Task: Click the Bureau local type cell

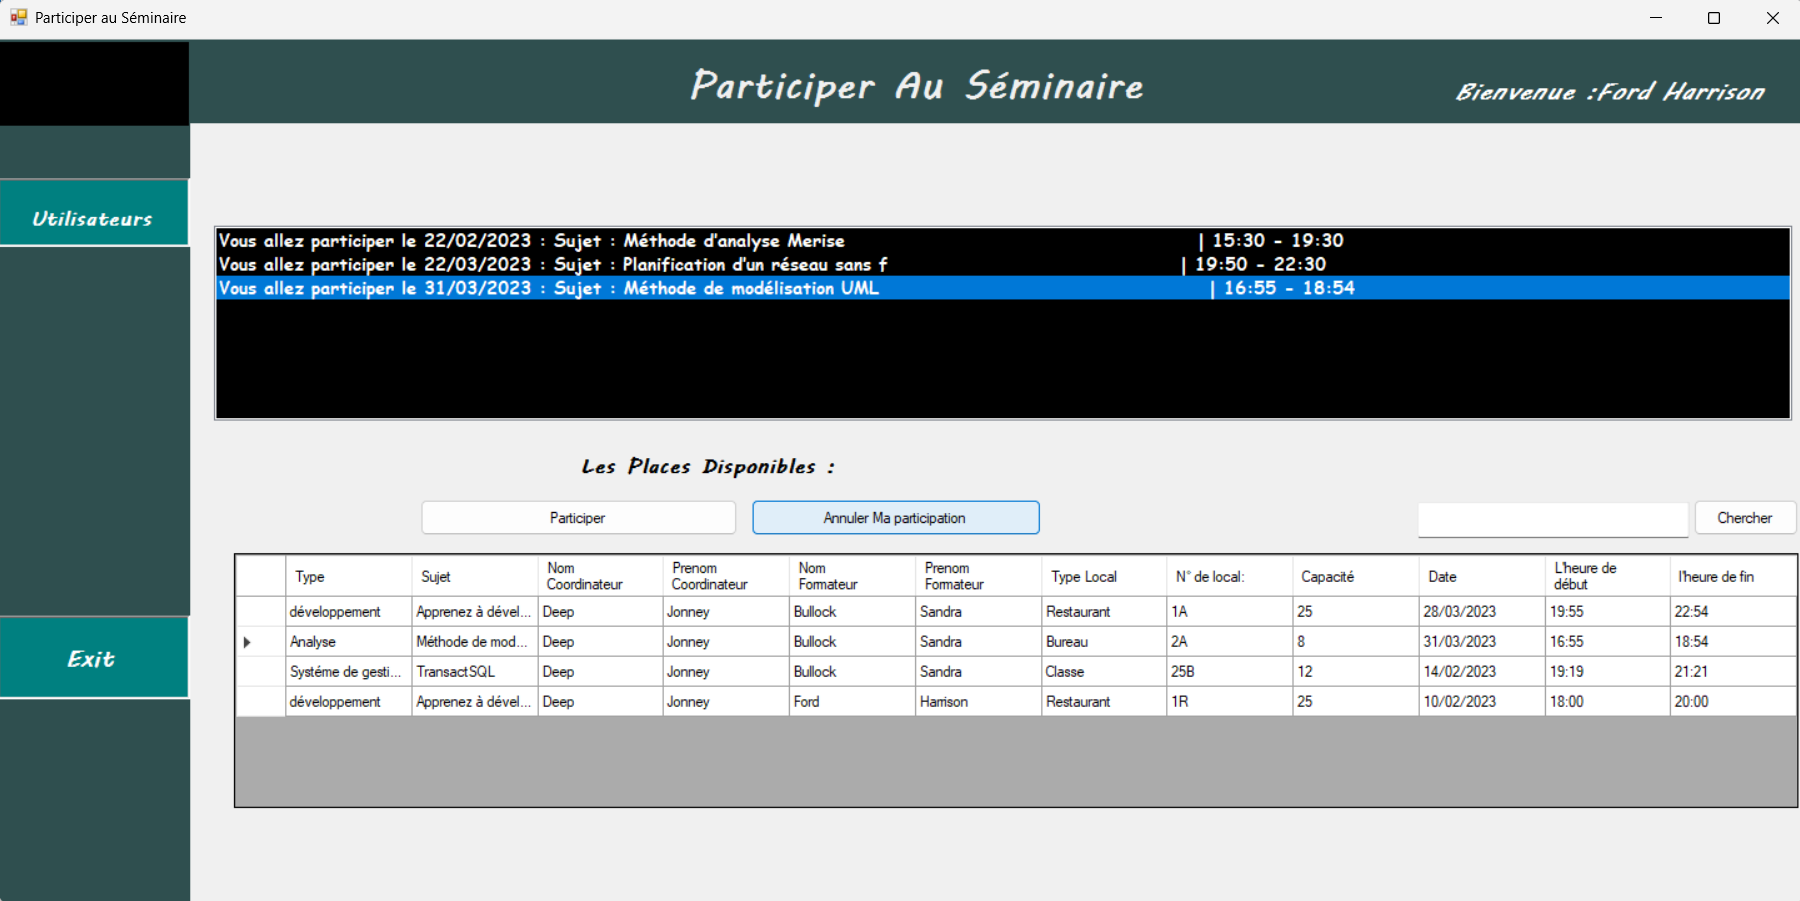Action: click(1104, 642)
